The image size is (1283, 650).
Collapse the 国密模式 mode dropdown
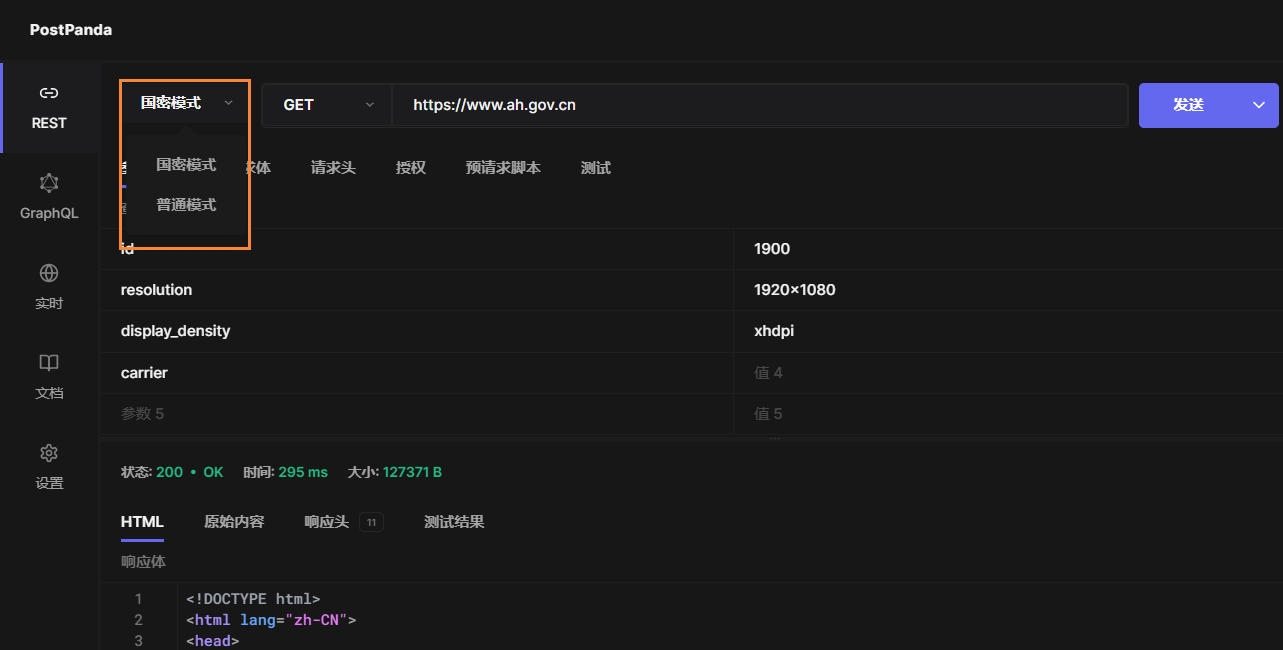184,102
